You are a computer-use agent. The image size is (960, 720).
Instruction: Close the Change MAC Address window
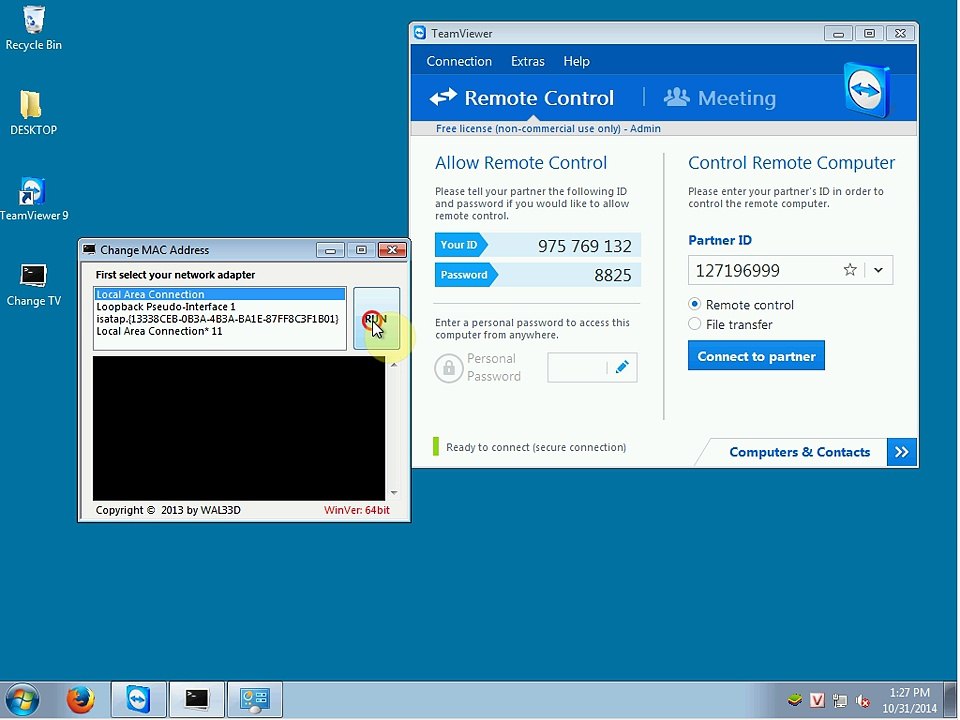[x=392, y=250]
